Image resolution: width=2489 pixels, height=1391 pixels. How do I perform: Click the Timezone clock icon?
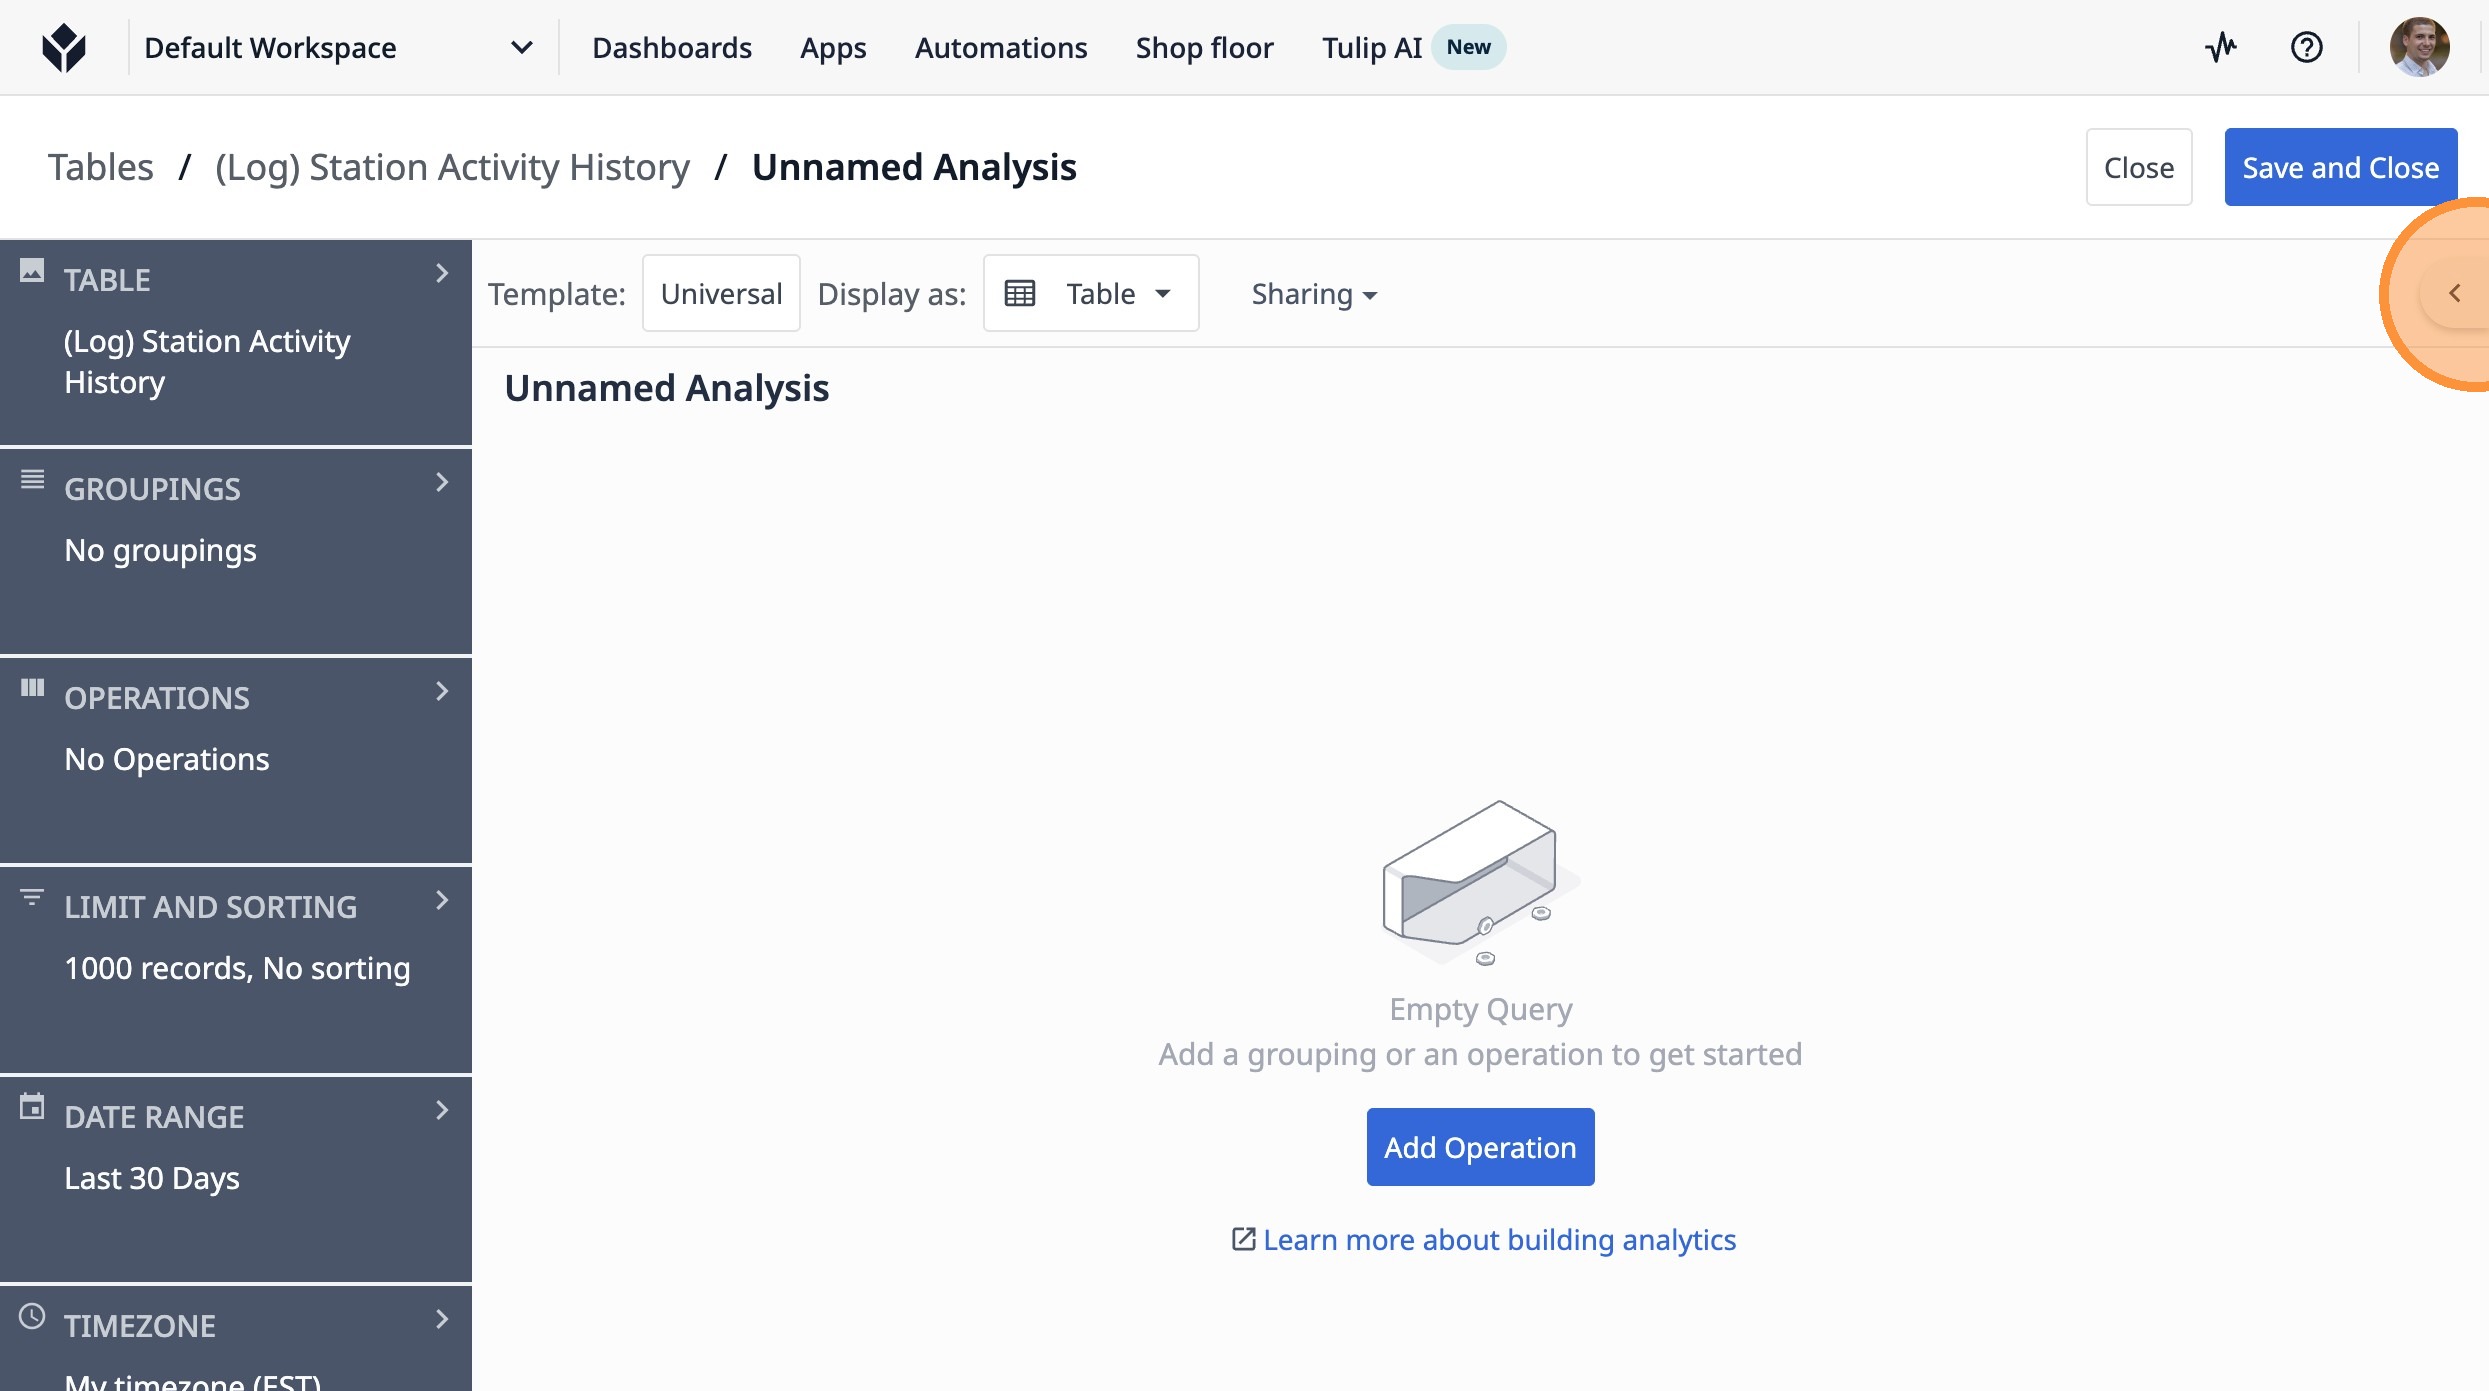pos(32,1316)
